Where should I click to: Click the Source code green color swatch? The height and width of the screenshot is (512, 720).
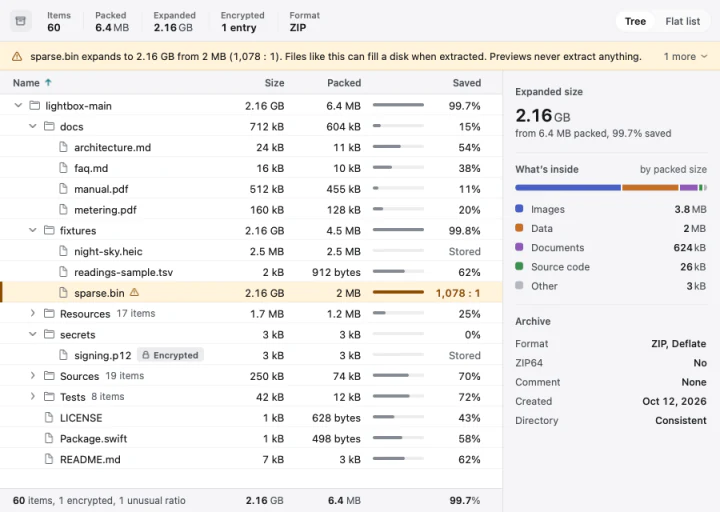tap(519, 266)
